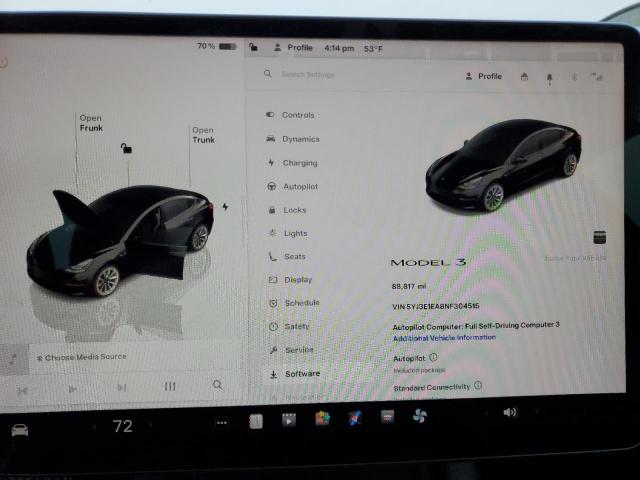The width and height of the screenshot is (640, 480).
Task: Open the Lights settings
Action: click(288, 233)
